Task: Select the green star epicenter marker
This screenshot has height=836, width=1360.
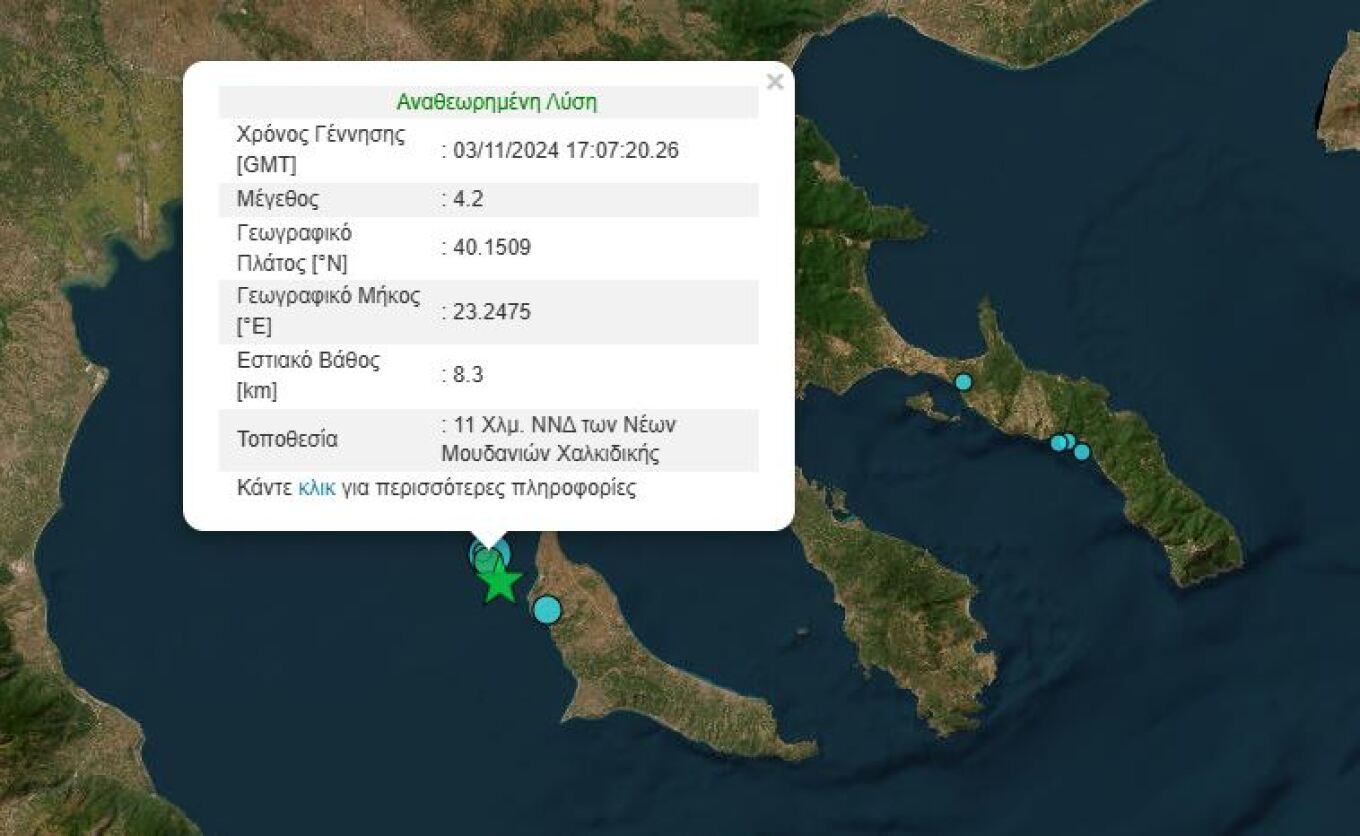Action: pyautogui.click(x=500, y=583)
